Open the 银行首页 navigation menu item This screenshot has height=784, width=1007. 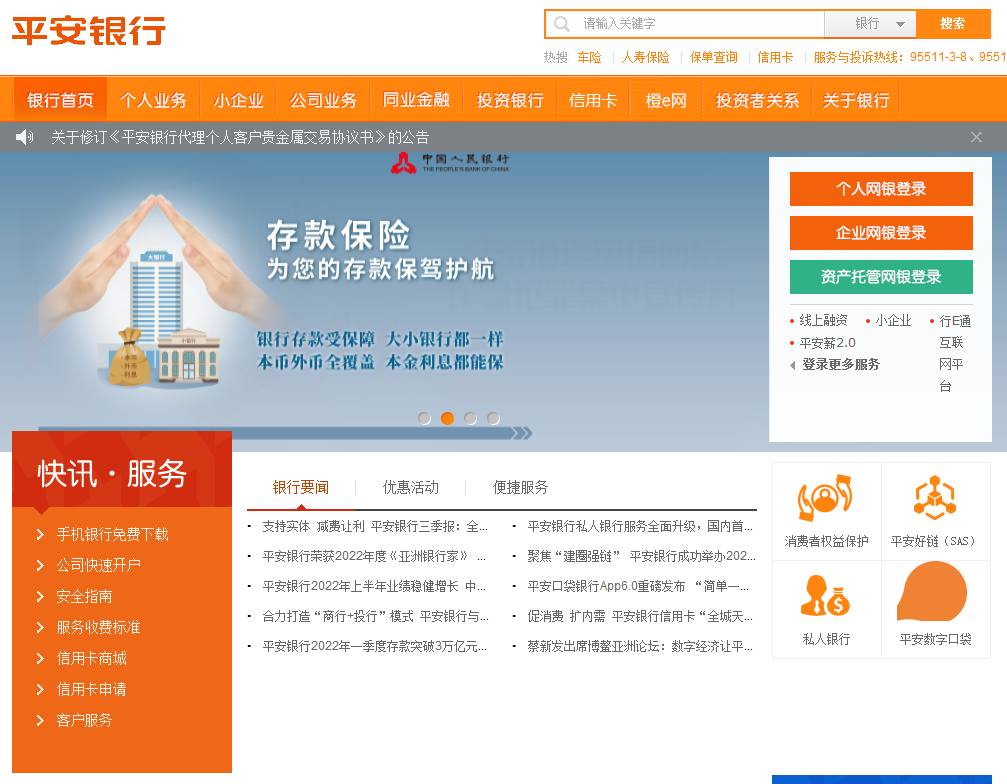coord(60,100)
